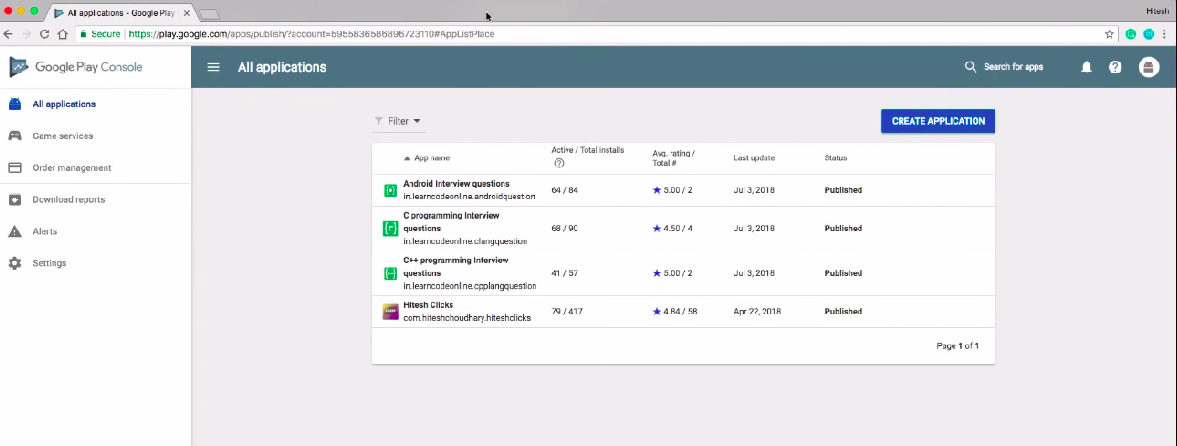Image resolution: width=1177 pixels, height=446 pixels.
Task: Open the C programming Interview questions app
Action: (x=451, y=216)
